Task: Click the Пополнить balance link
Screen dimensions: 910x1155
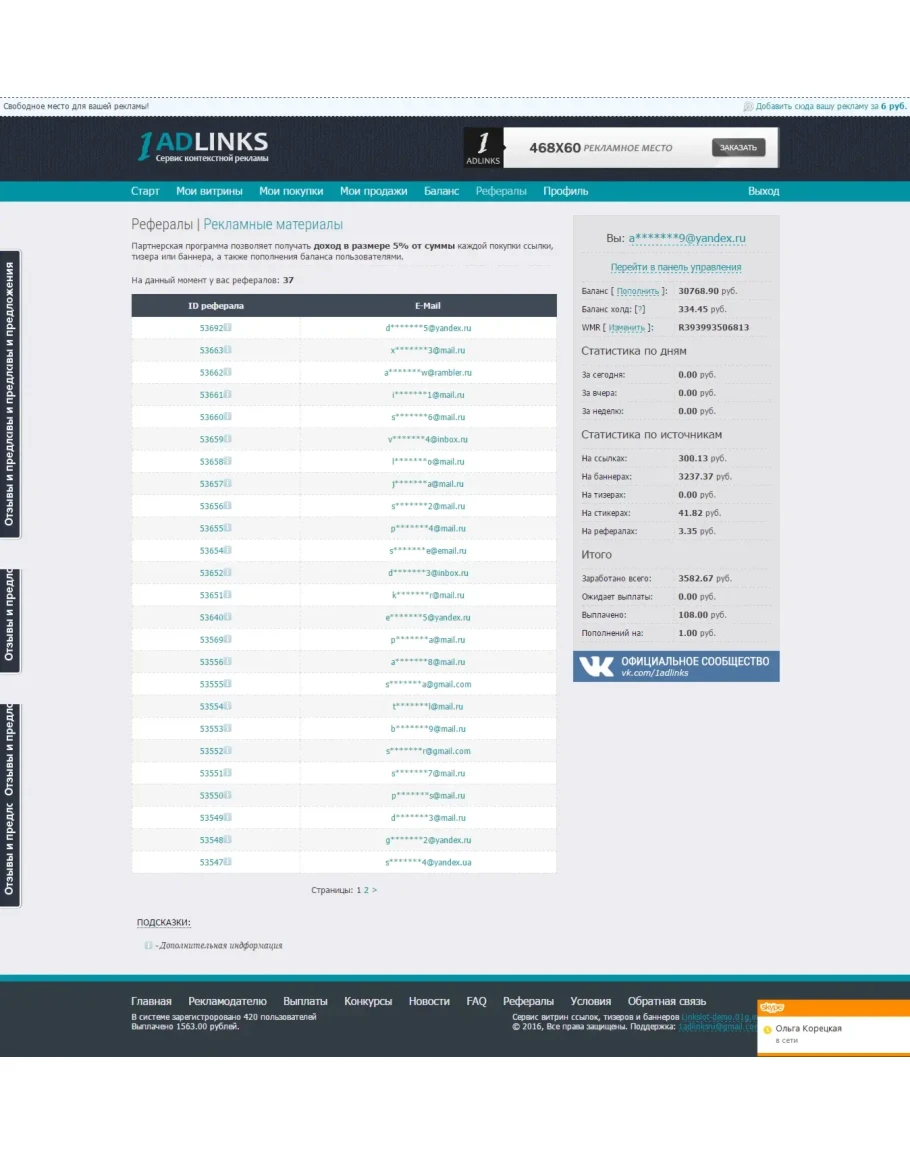Action: tap(637, 291)
